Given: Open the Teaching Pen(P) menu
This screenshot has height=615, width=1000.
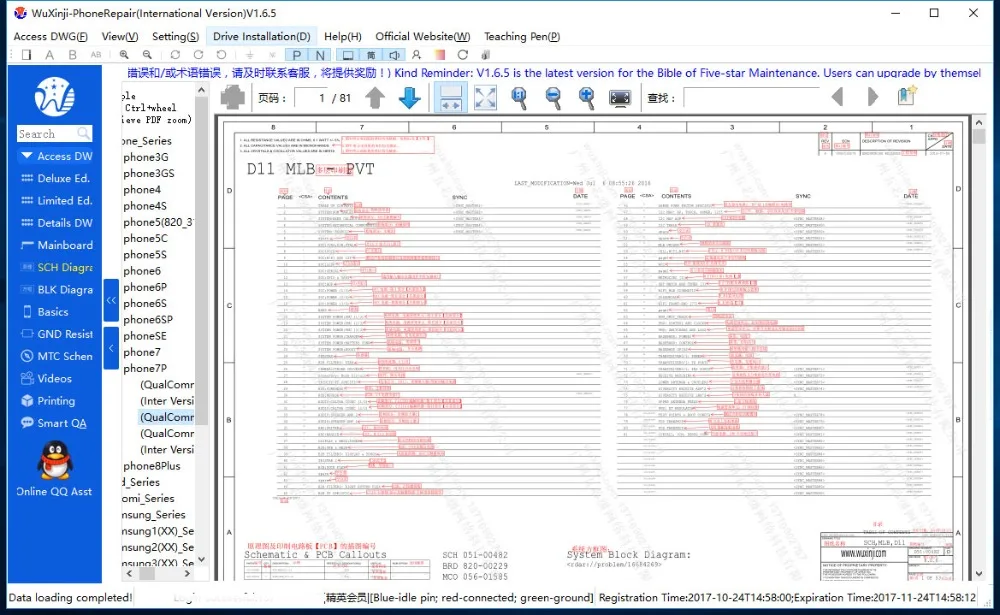Looking at the screenshot, I should pyautogui.click(x=522, y=36).
